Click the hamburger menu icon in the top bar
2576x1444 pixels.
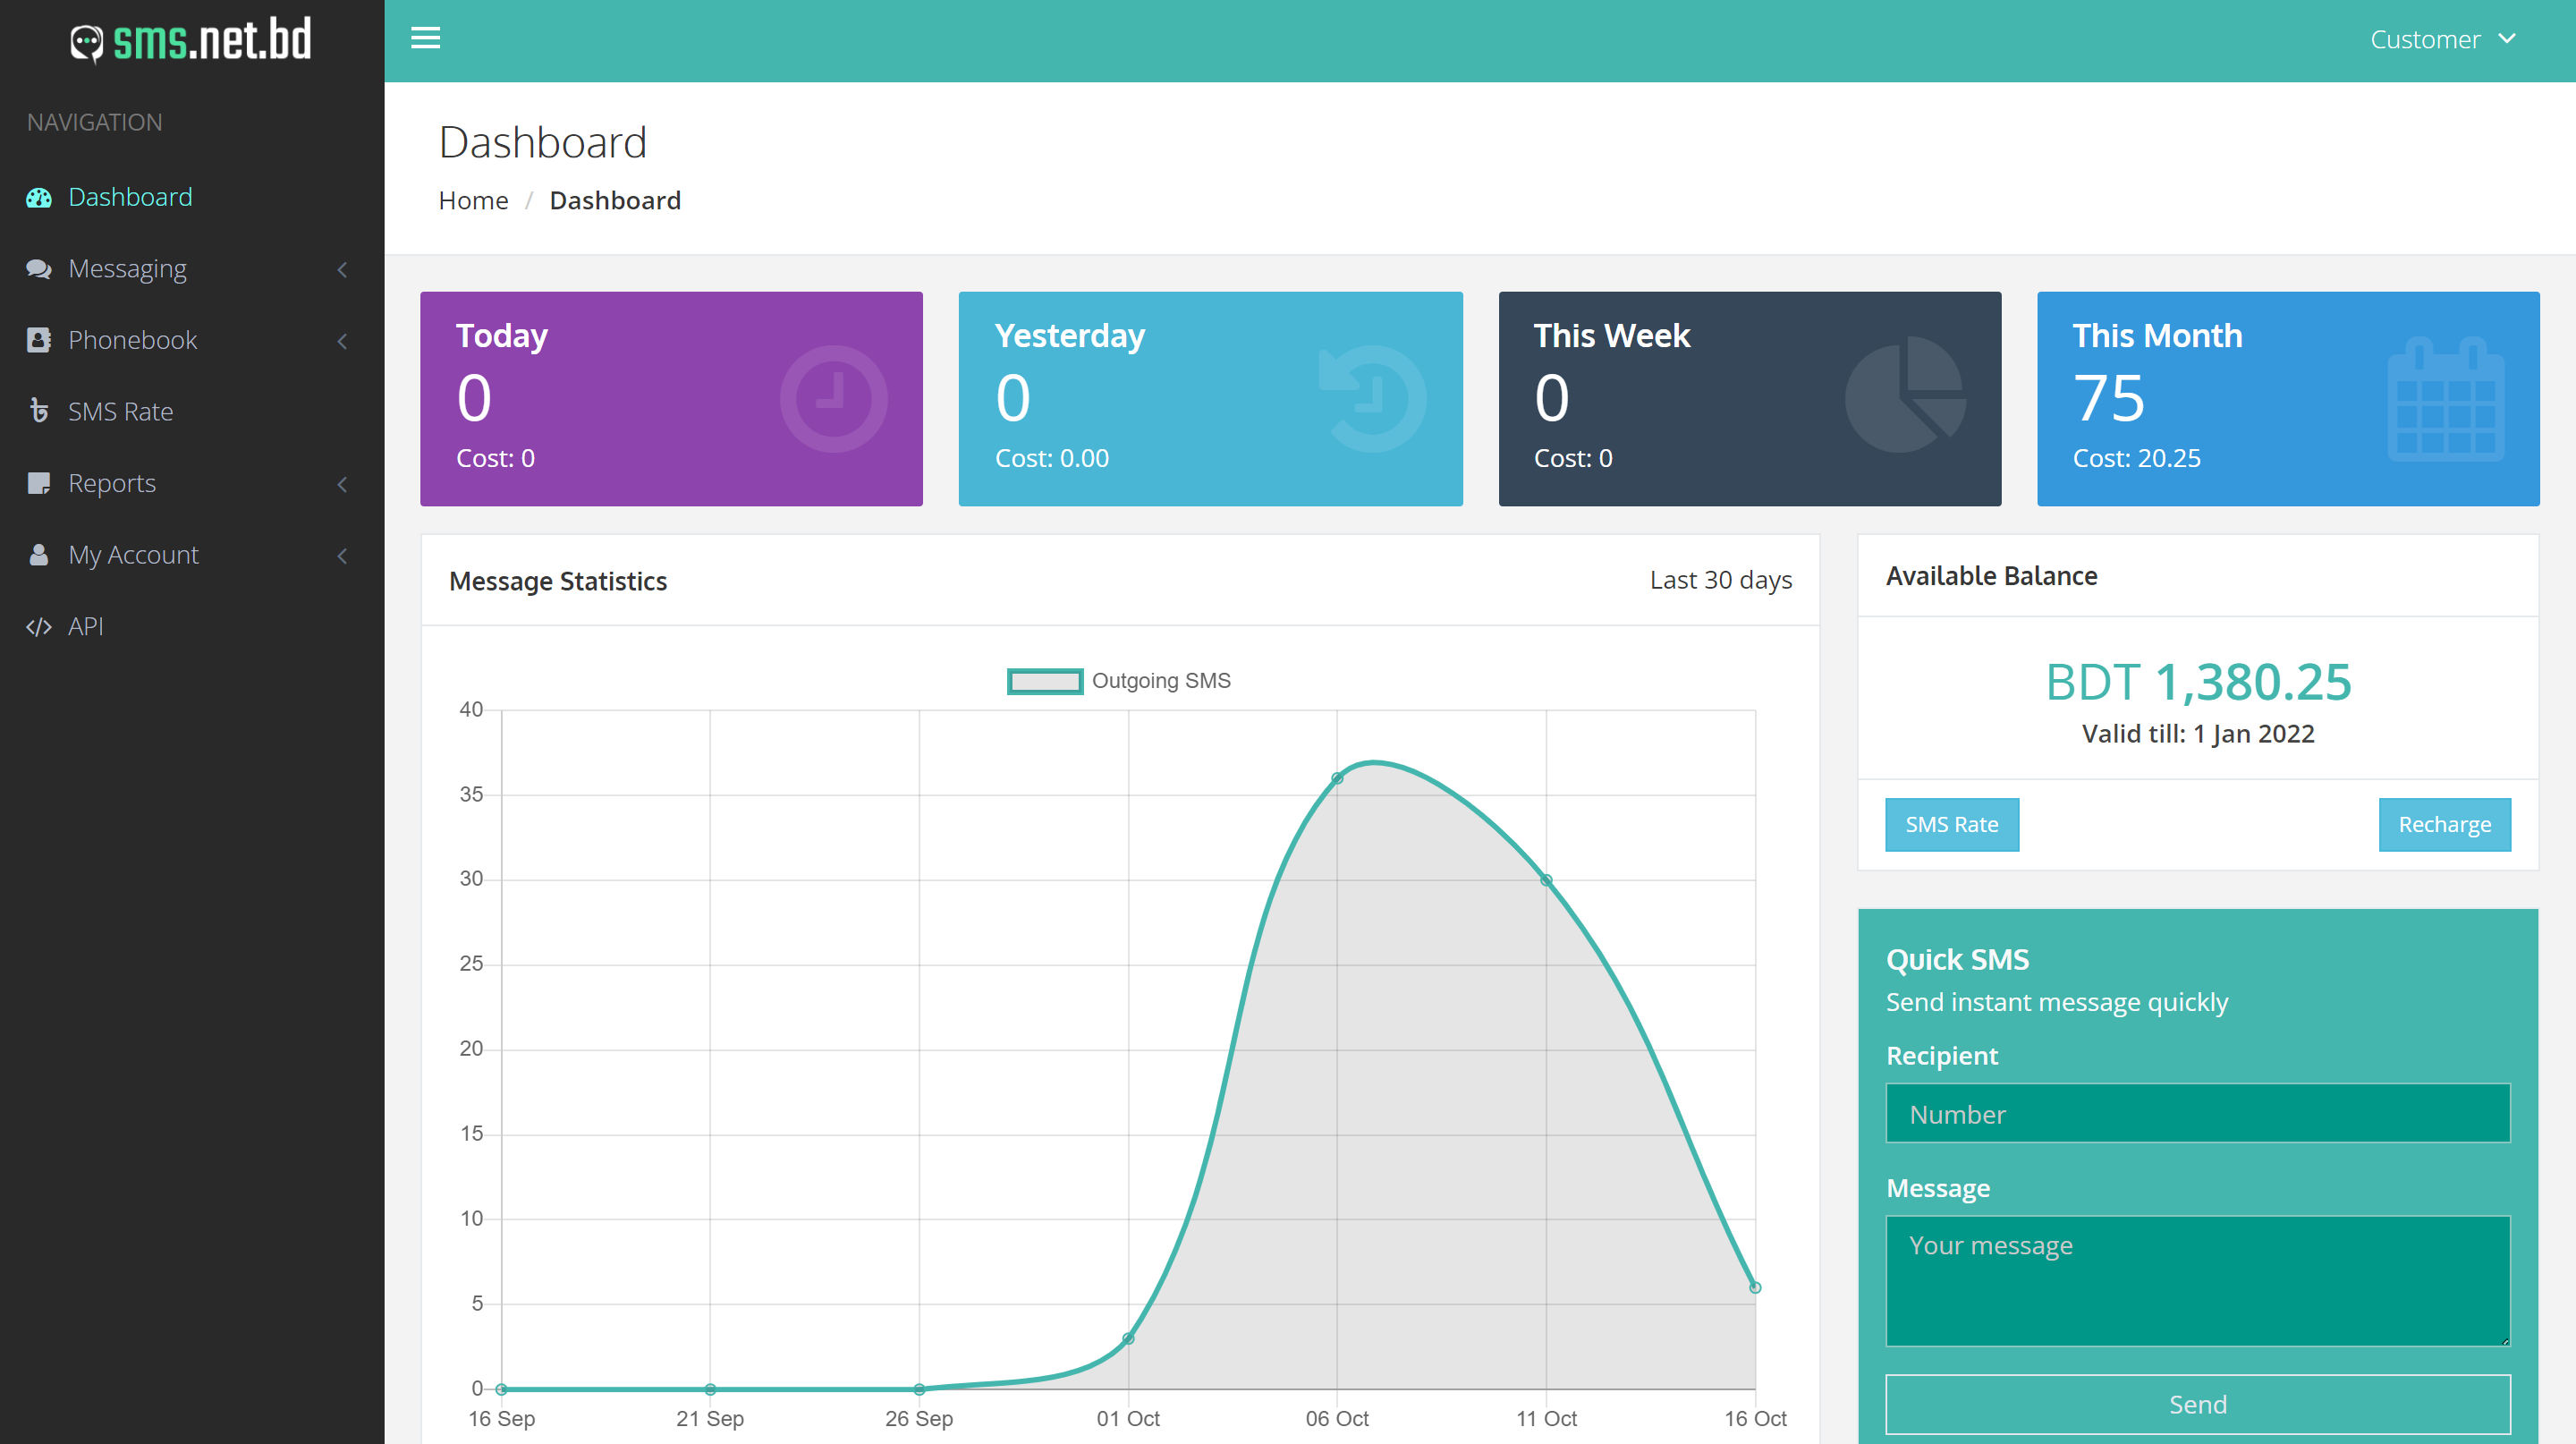click(425, 38)
